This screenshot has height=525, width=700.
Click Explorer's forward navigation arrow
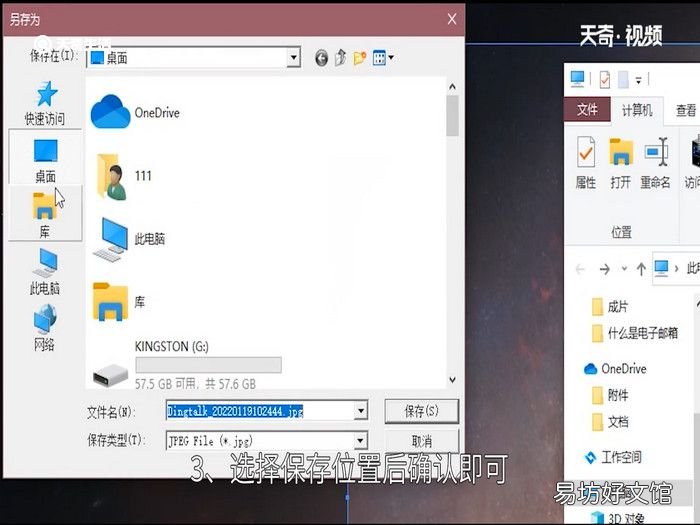tap(604, 269)
